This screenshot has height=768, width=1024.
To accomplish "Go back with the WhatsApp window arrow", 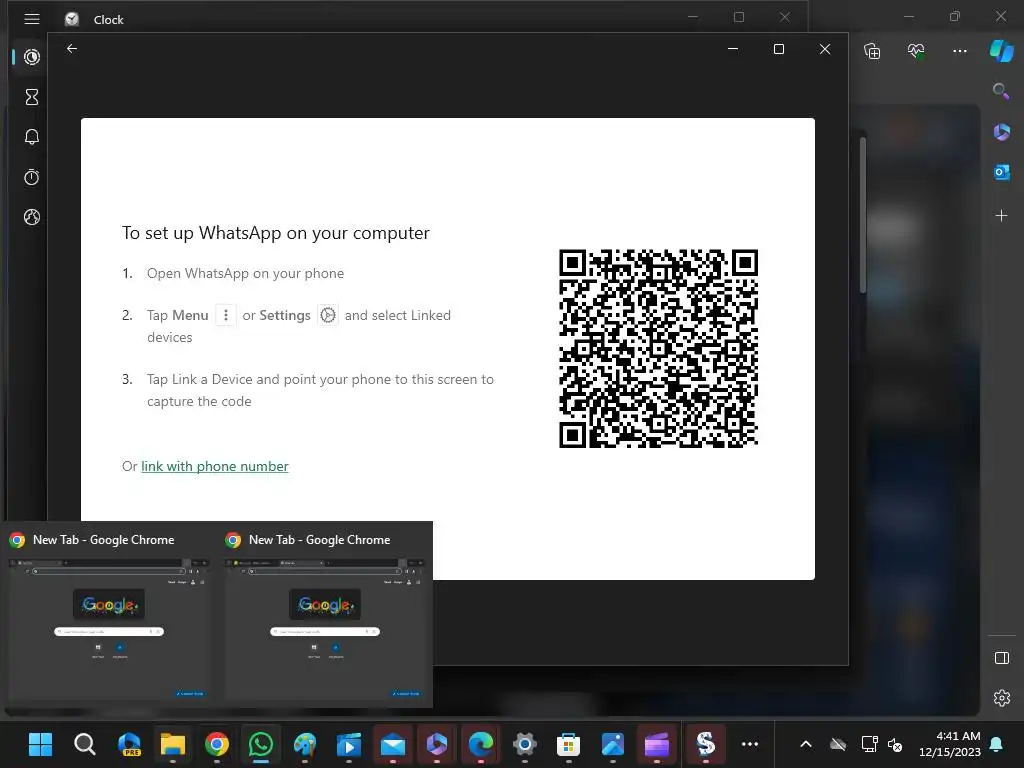I will tap(72, 48).
